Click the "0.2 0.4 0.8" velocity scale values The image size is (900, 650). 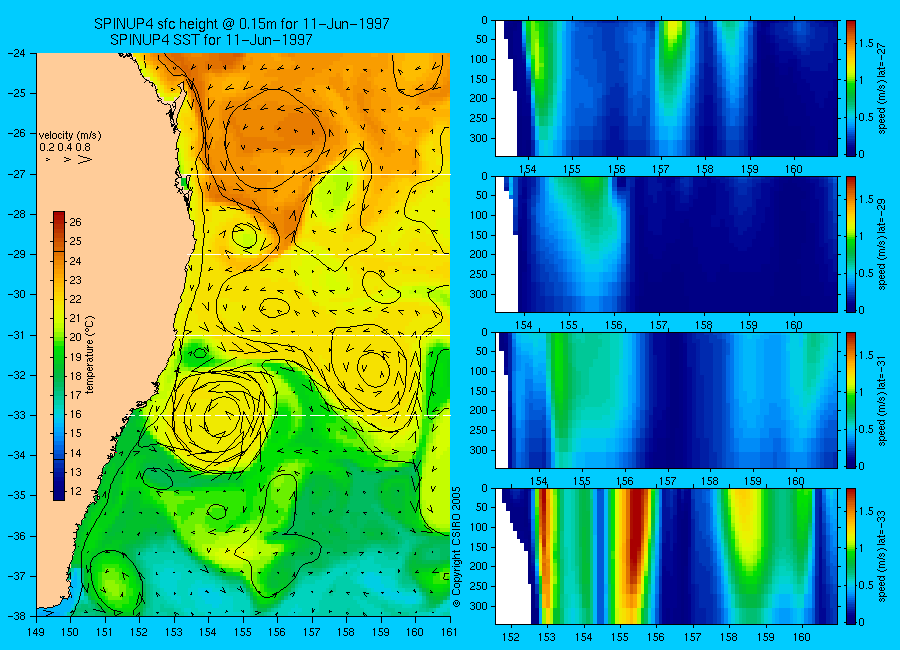point(65,148)
